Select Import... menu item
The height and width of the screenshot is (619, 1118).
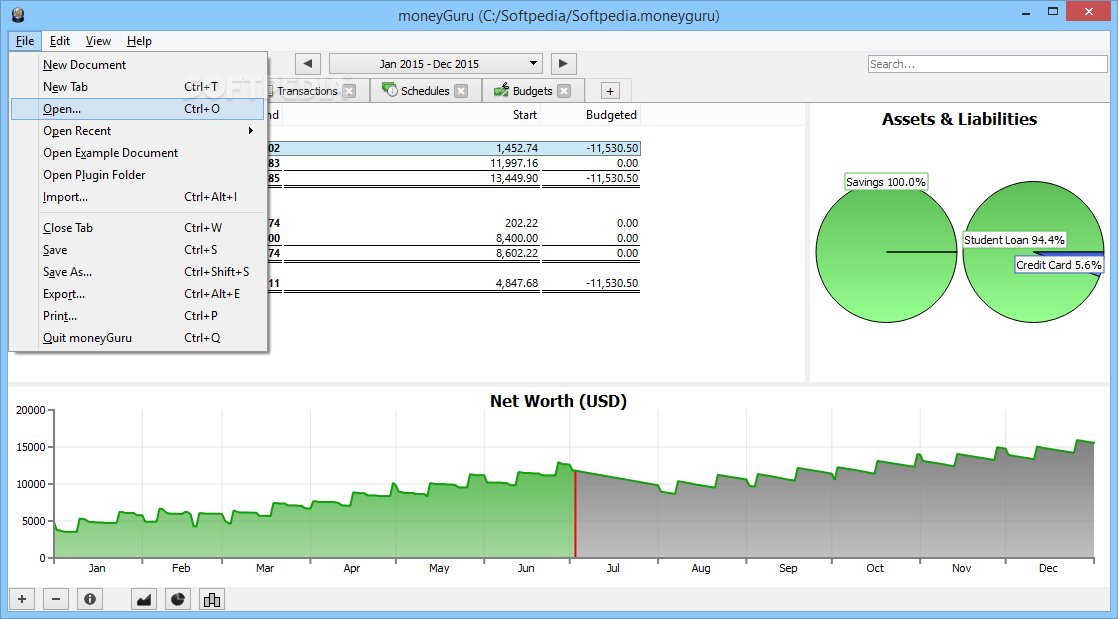pyautogui.click(x=139, y=197)
